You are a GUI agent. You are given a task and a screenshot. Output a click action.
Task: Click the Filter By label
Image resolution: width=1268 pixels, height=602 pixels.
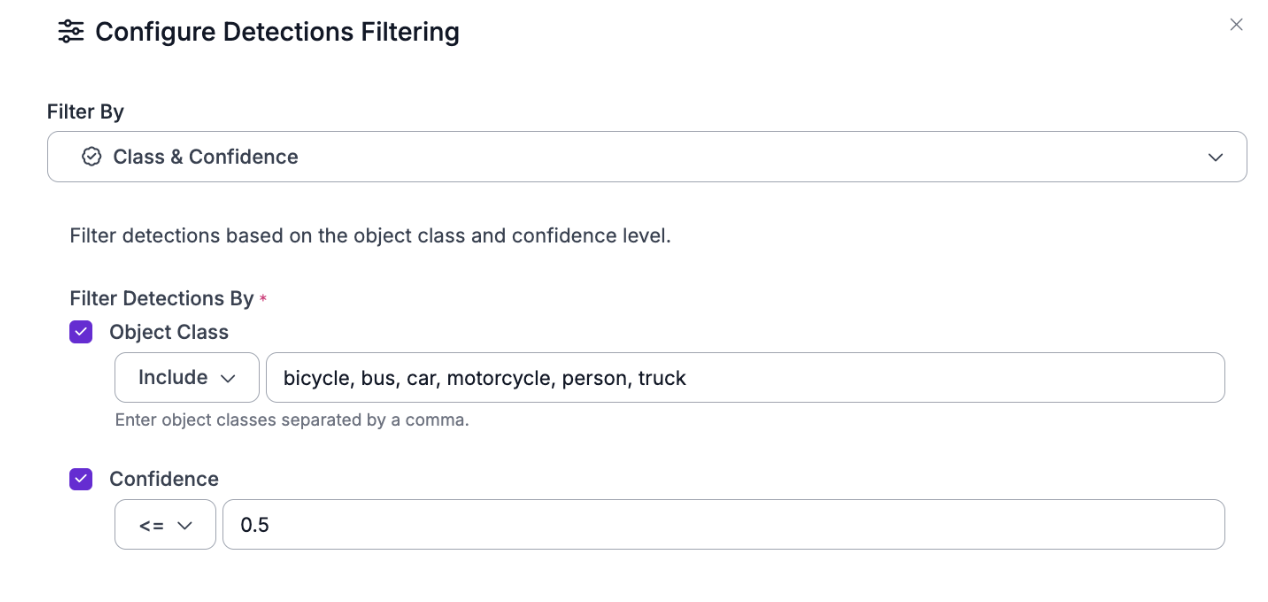85,112
